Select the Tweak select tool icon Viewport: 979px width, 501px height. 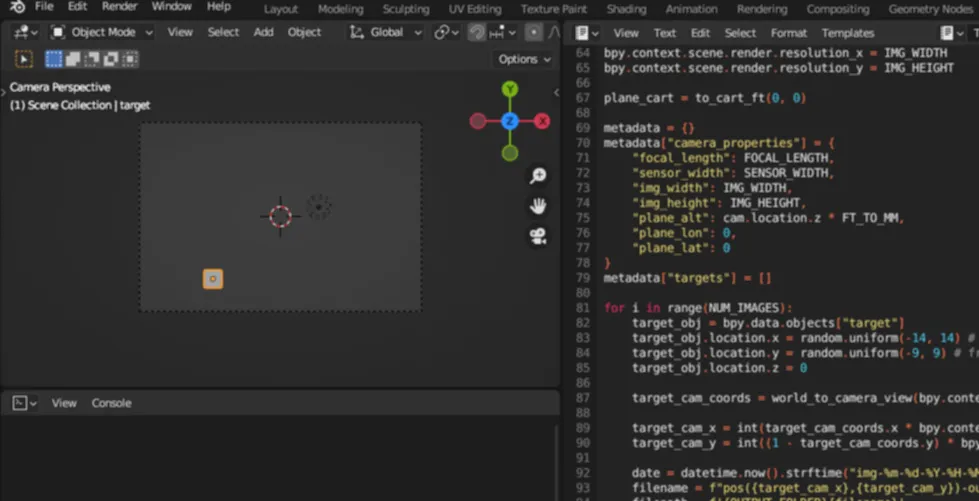coord(24,59)
